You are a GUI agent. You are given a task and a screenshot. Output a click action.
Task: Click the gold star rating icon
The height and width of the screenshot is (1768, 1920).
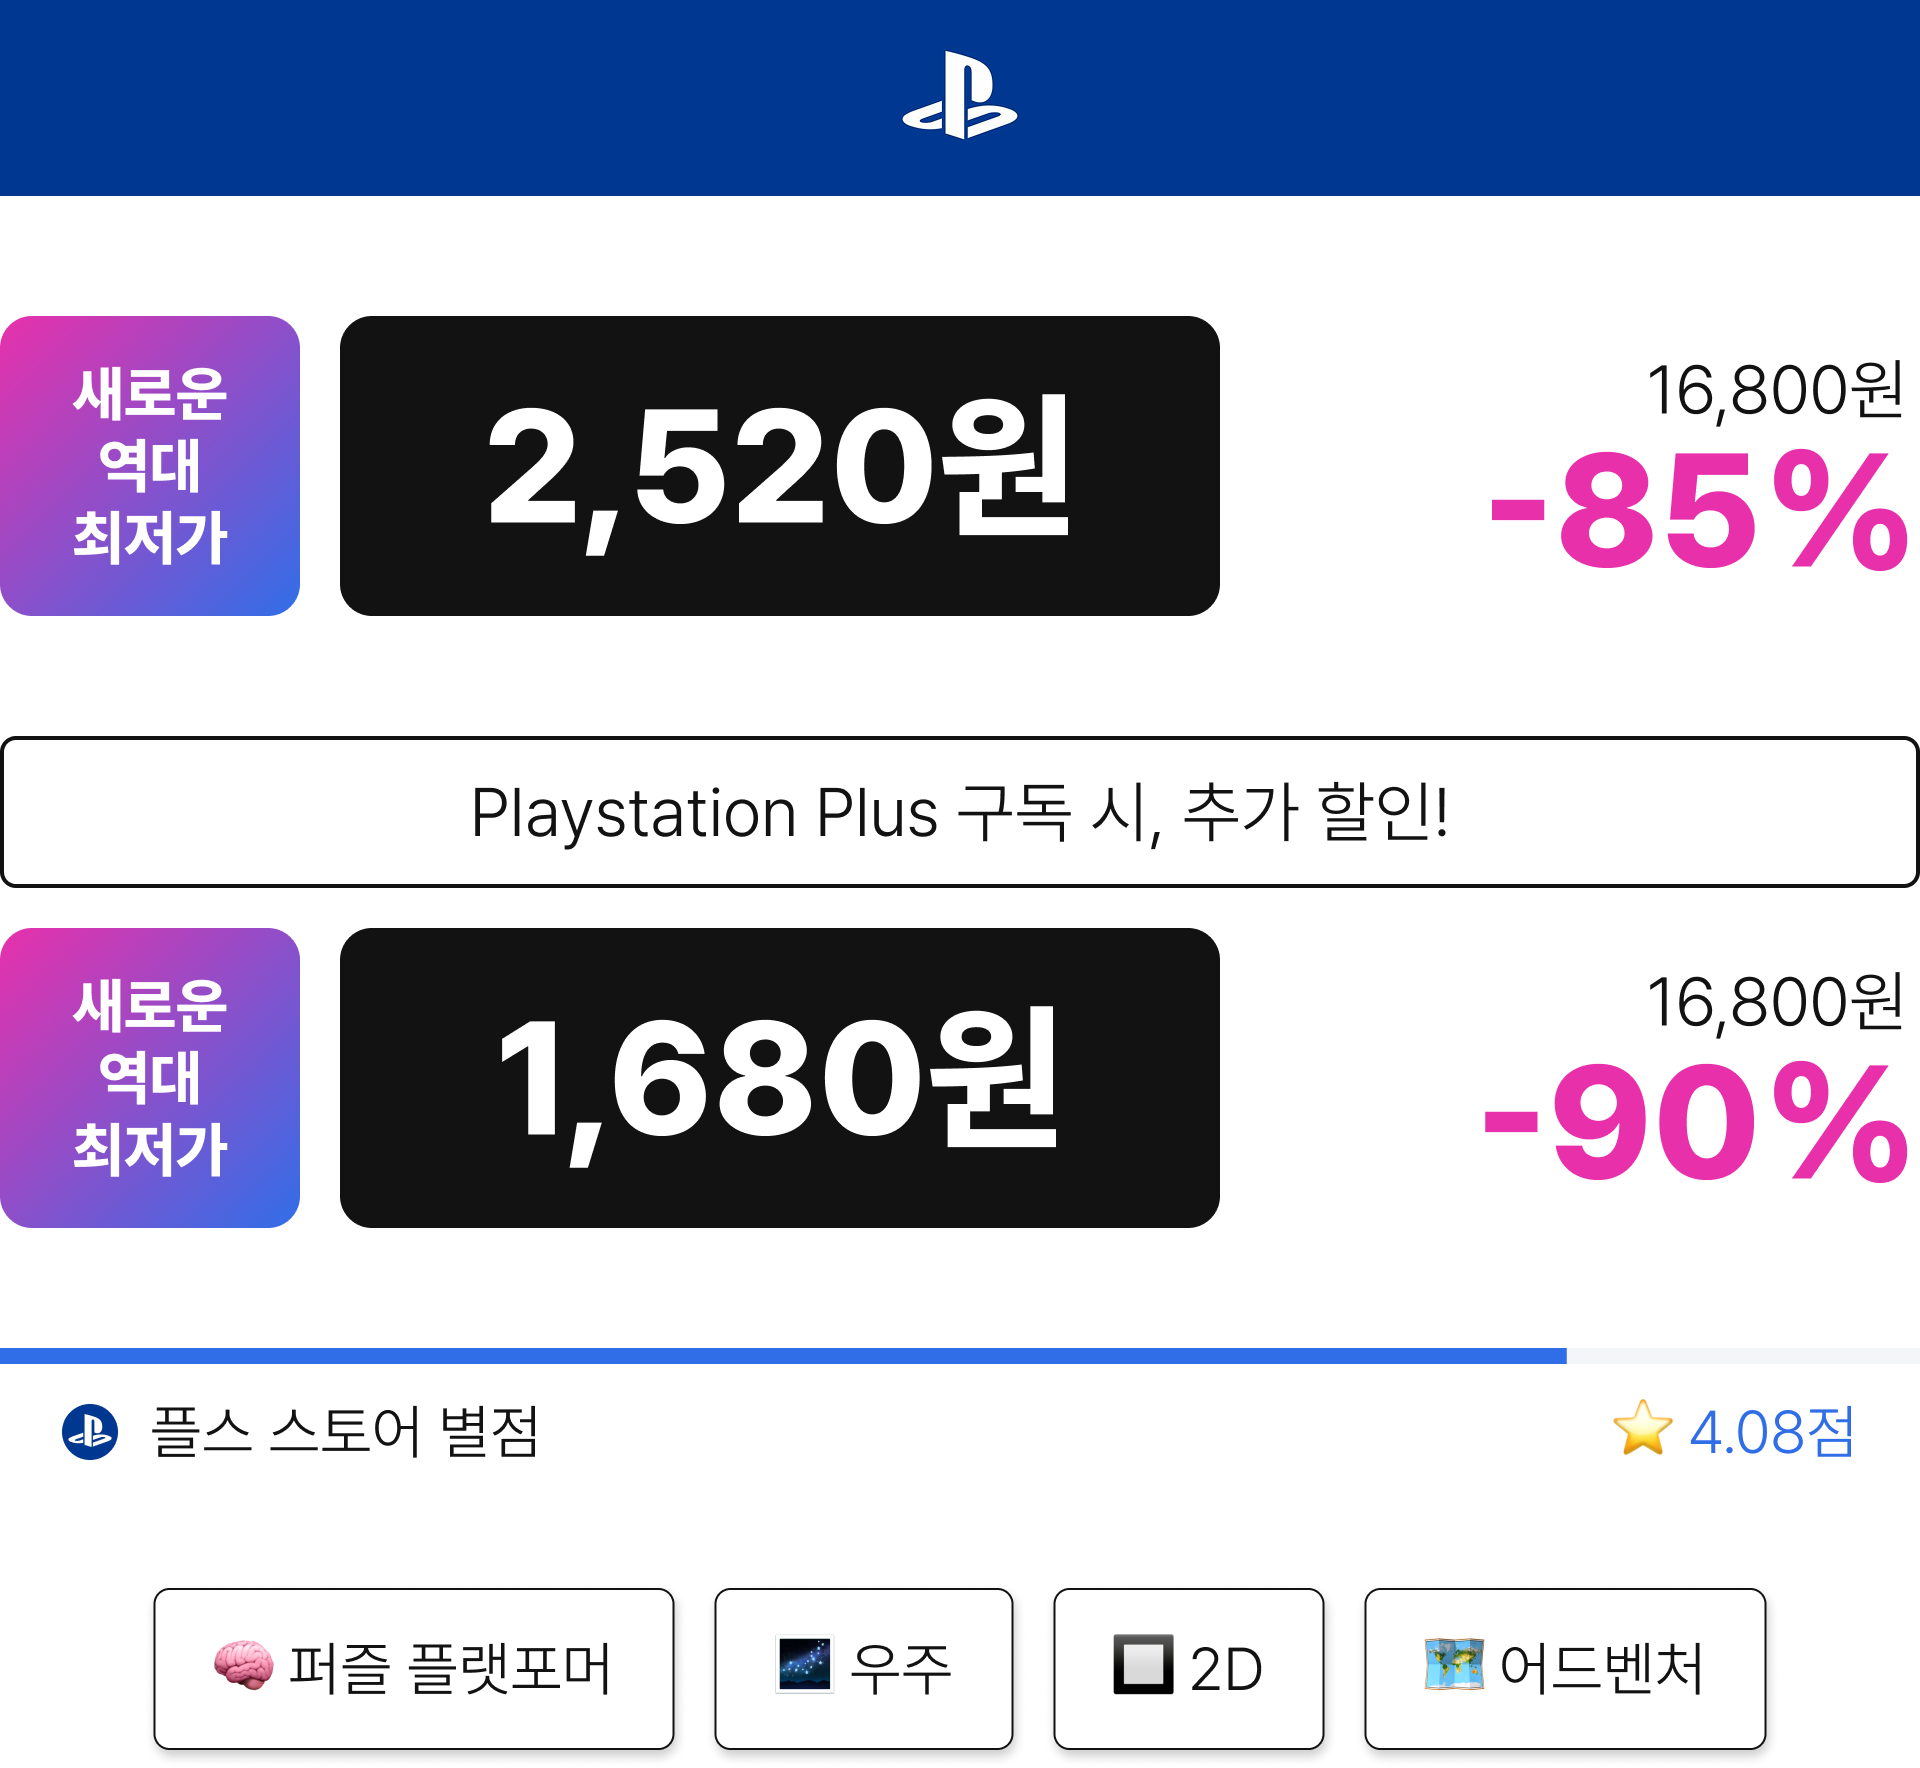[1643, 1429]
